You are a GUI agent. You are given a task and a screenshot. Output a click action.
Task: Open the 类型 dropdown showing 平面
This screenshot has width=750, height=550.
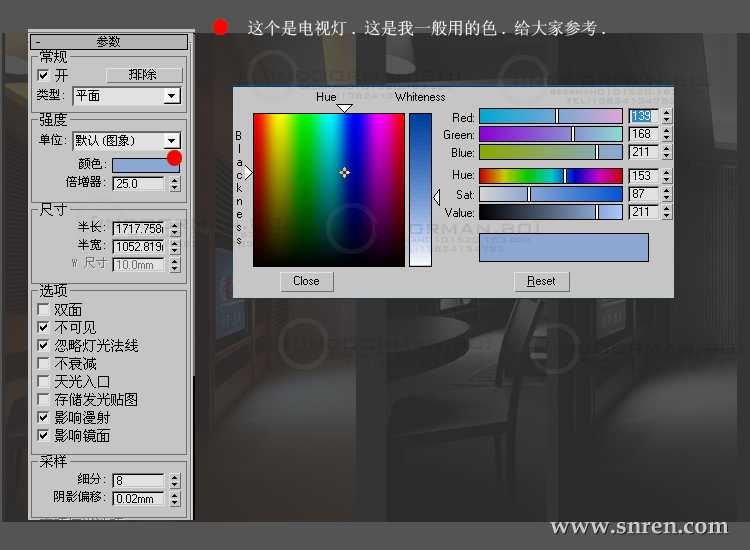click(x=127, y=96)
